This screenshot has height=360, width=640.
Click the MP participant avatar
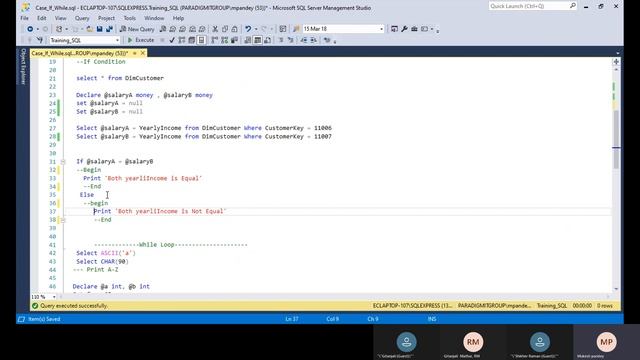[x=606, y=342]
